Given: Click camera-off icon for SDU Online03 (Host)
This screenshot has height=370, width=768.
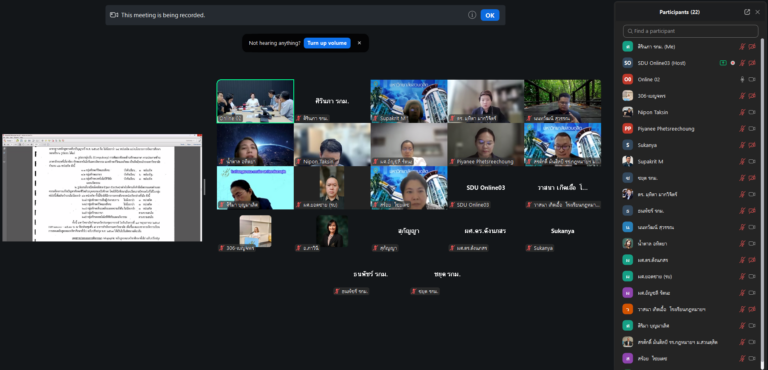Looking at the screenshot, I should click(x=752, y=63).
